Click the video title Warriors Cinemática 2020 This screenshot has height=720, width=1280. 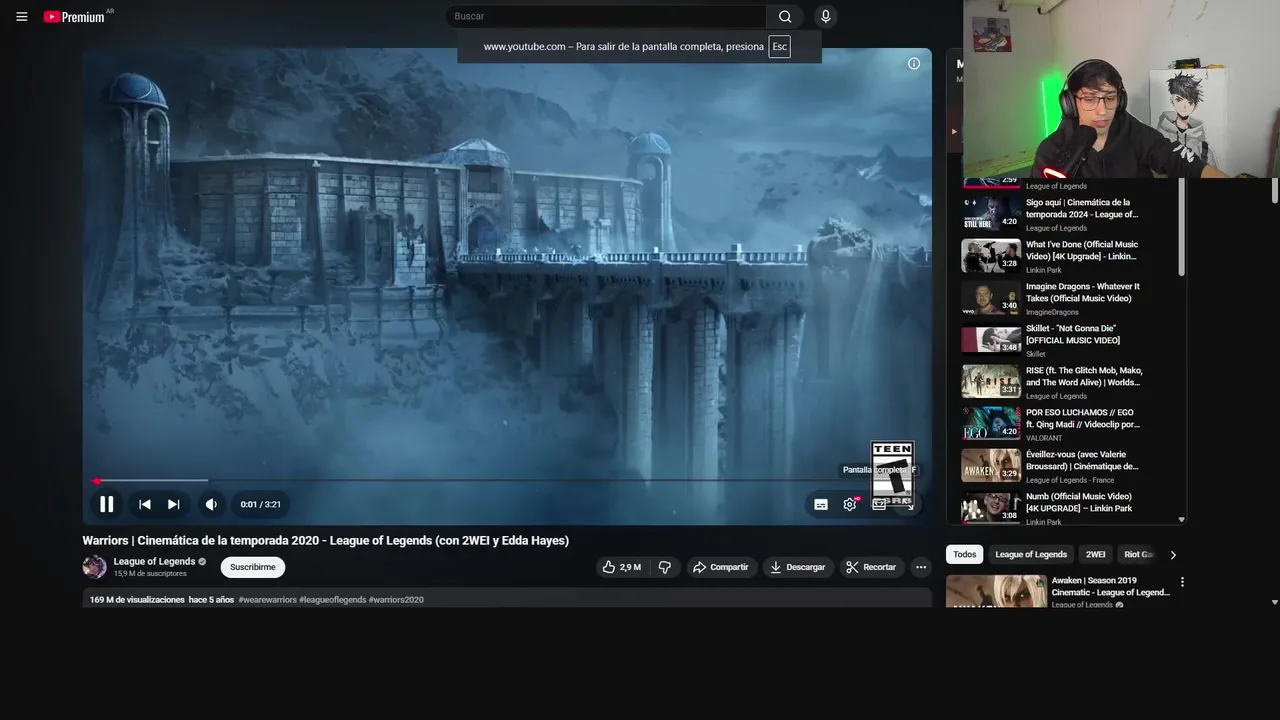325,540
